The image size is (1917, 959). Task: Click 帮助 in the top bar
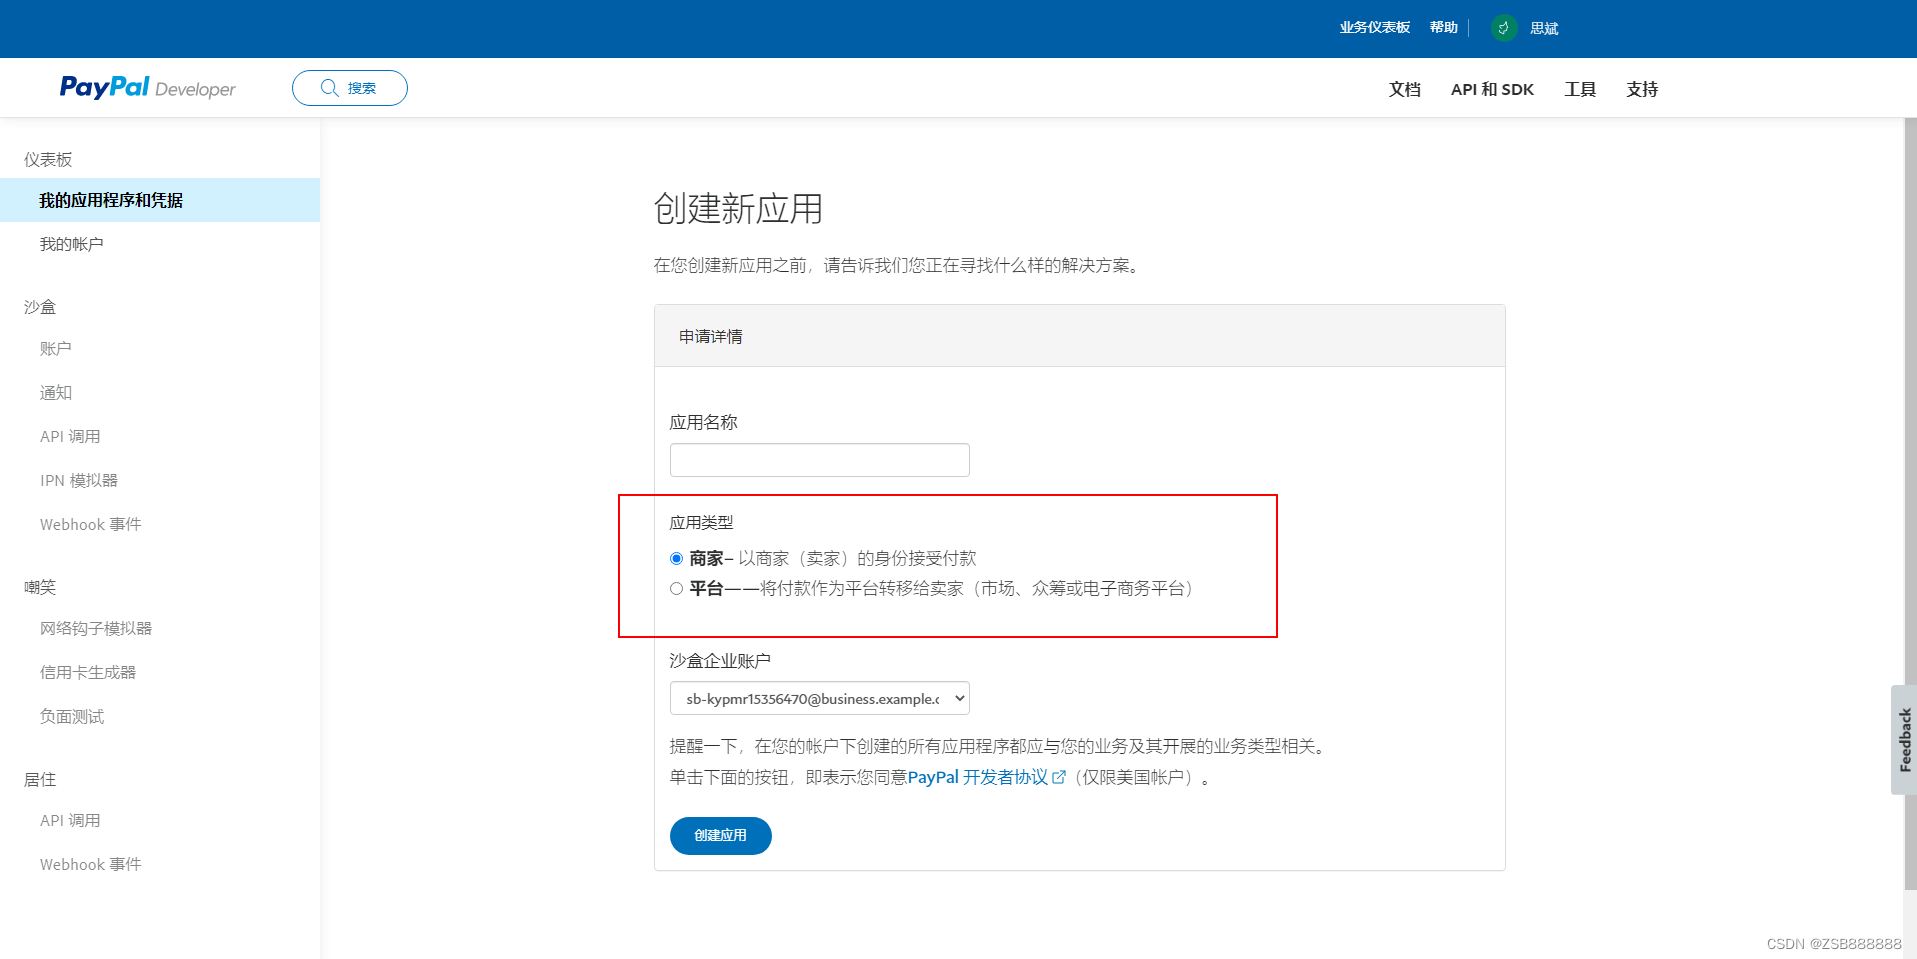click(x=1444, y=28)
